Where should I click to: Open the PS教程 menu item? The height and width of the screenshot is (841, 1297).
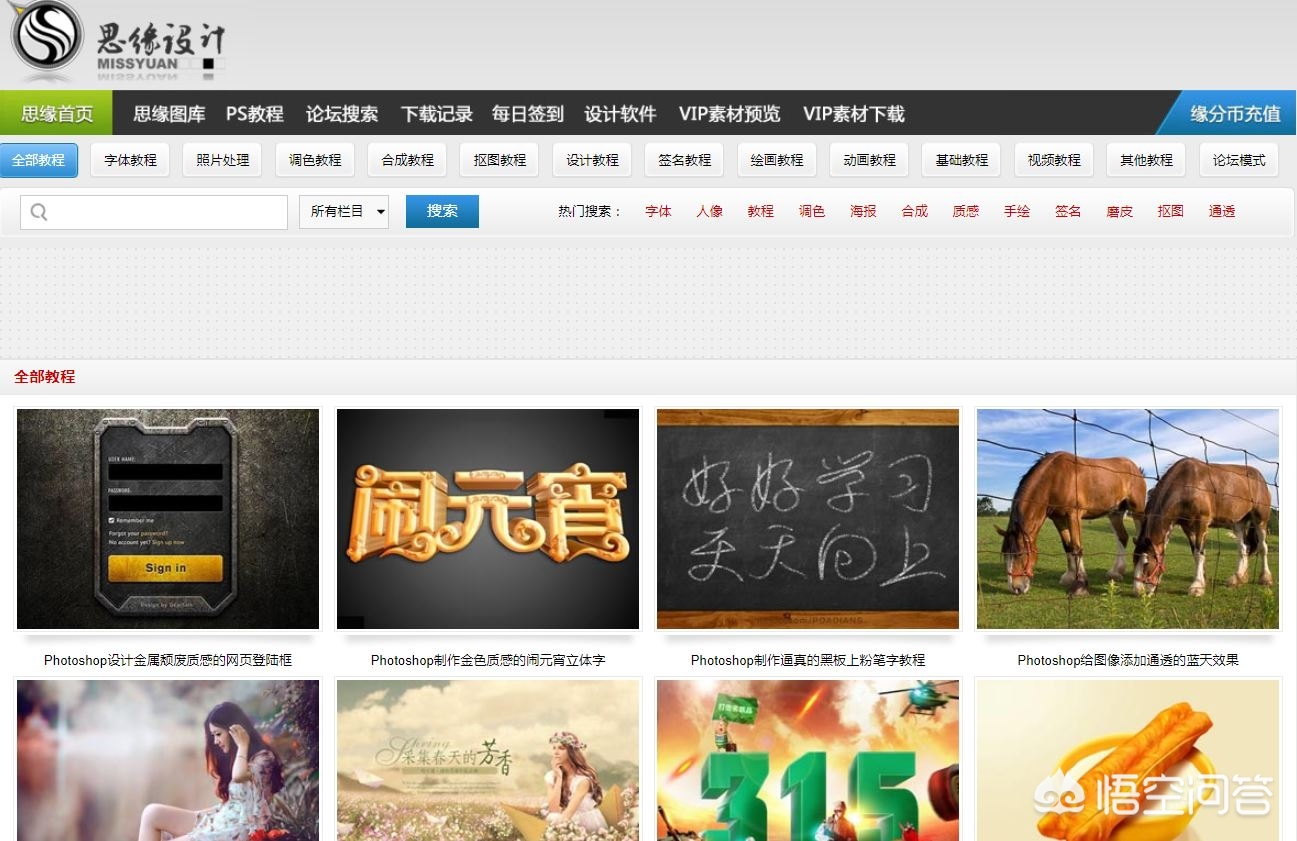pyautogui.click(x=253, y=114)
